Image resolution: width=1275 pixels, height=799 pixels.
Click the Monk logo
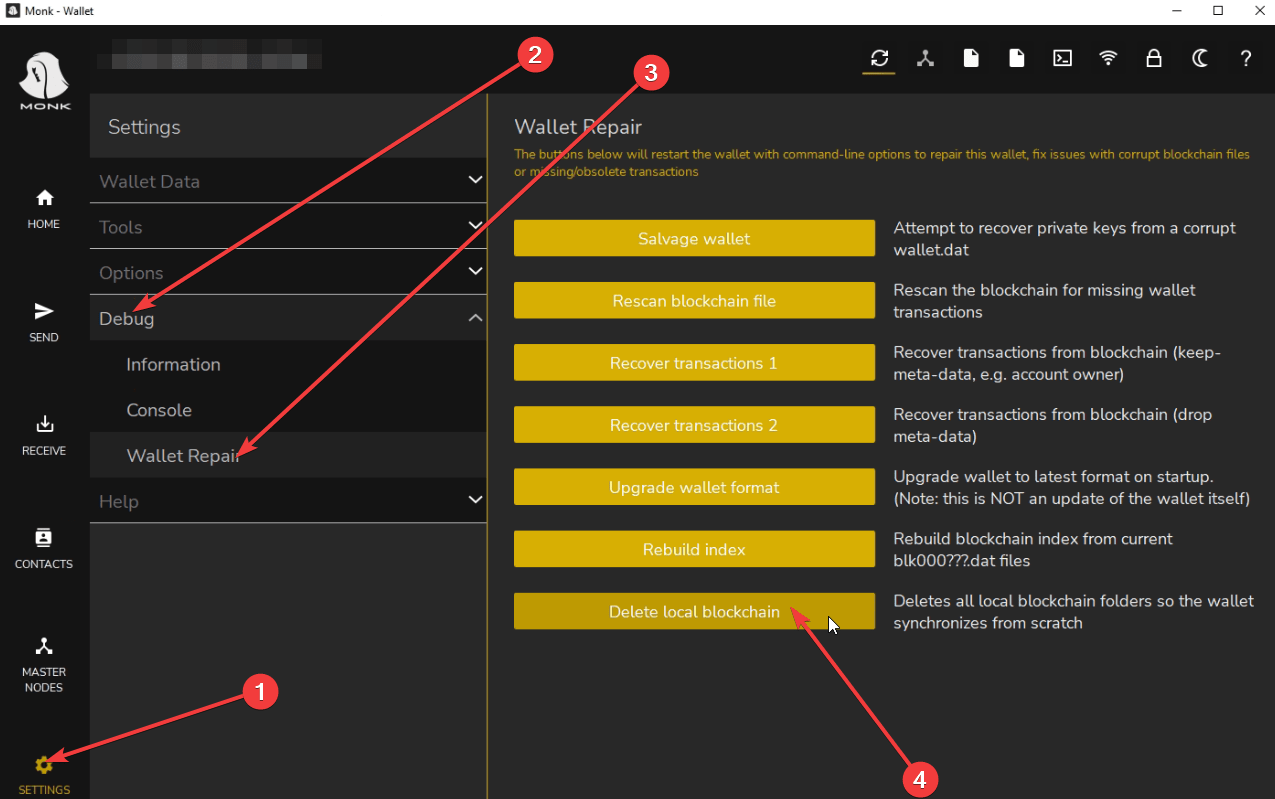[x=43, y=80]
